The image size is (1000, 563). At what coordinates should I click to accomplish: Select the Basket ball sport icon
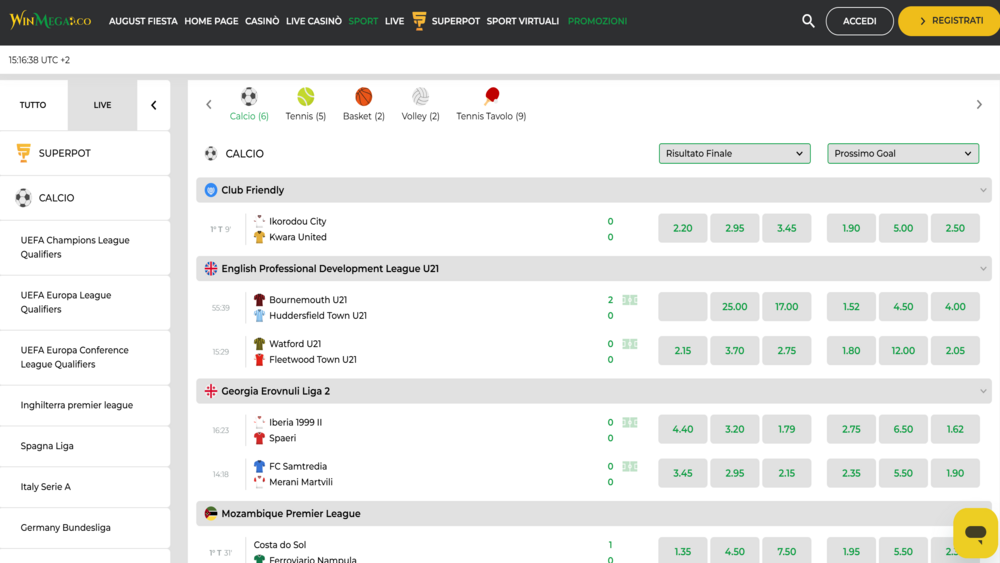tap(364, 96)
